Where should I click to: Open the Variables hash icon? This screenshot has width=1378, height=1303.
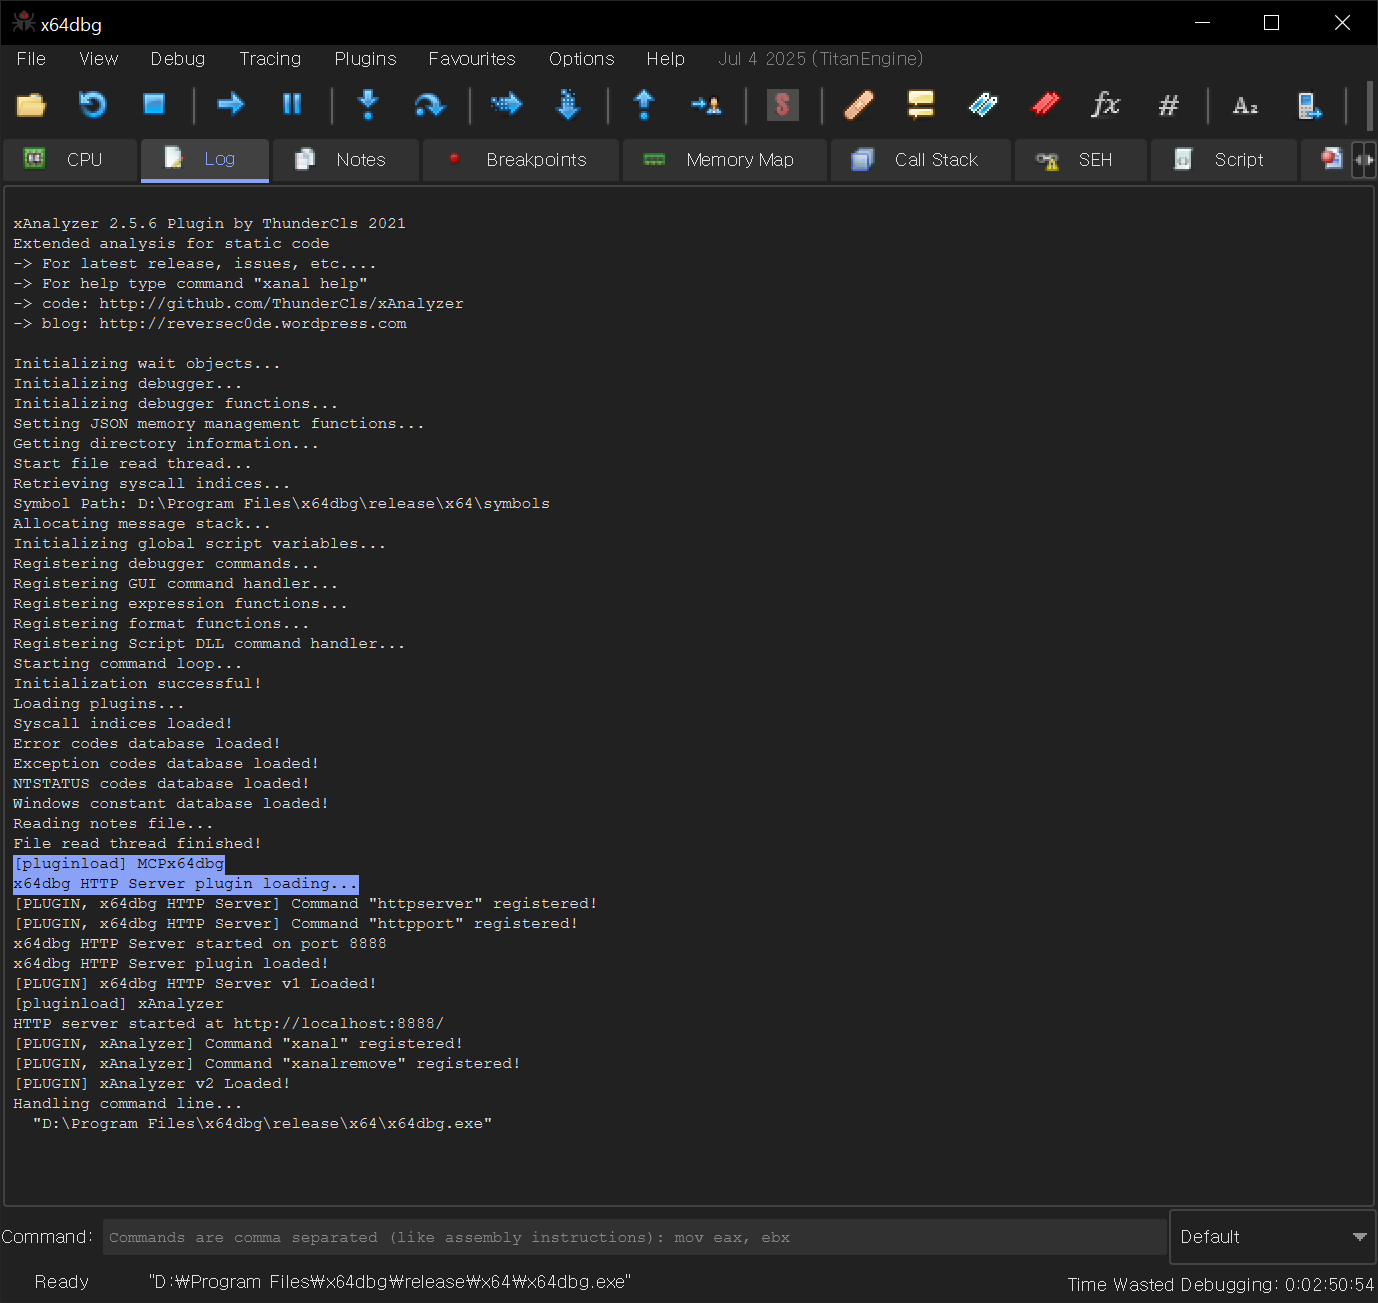click(x=1168, y=105)
